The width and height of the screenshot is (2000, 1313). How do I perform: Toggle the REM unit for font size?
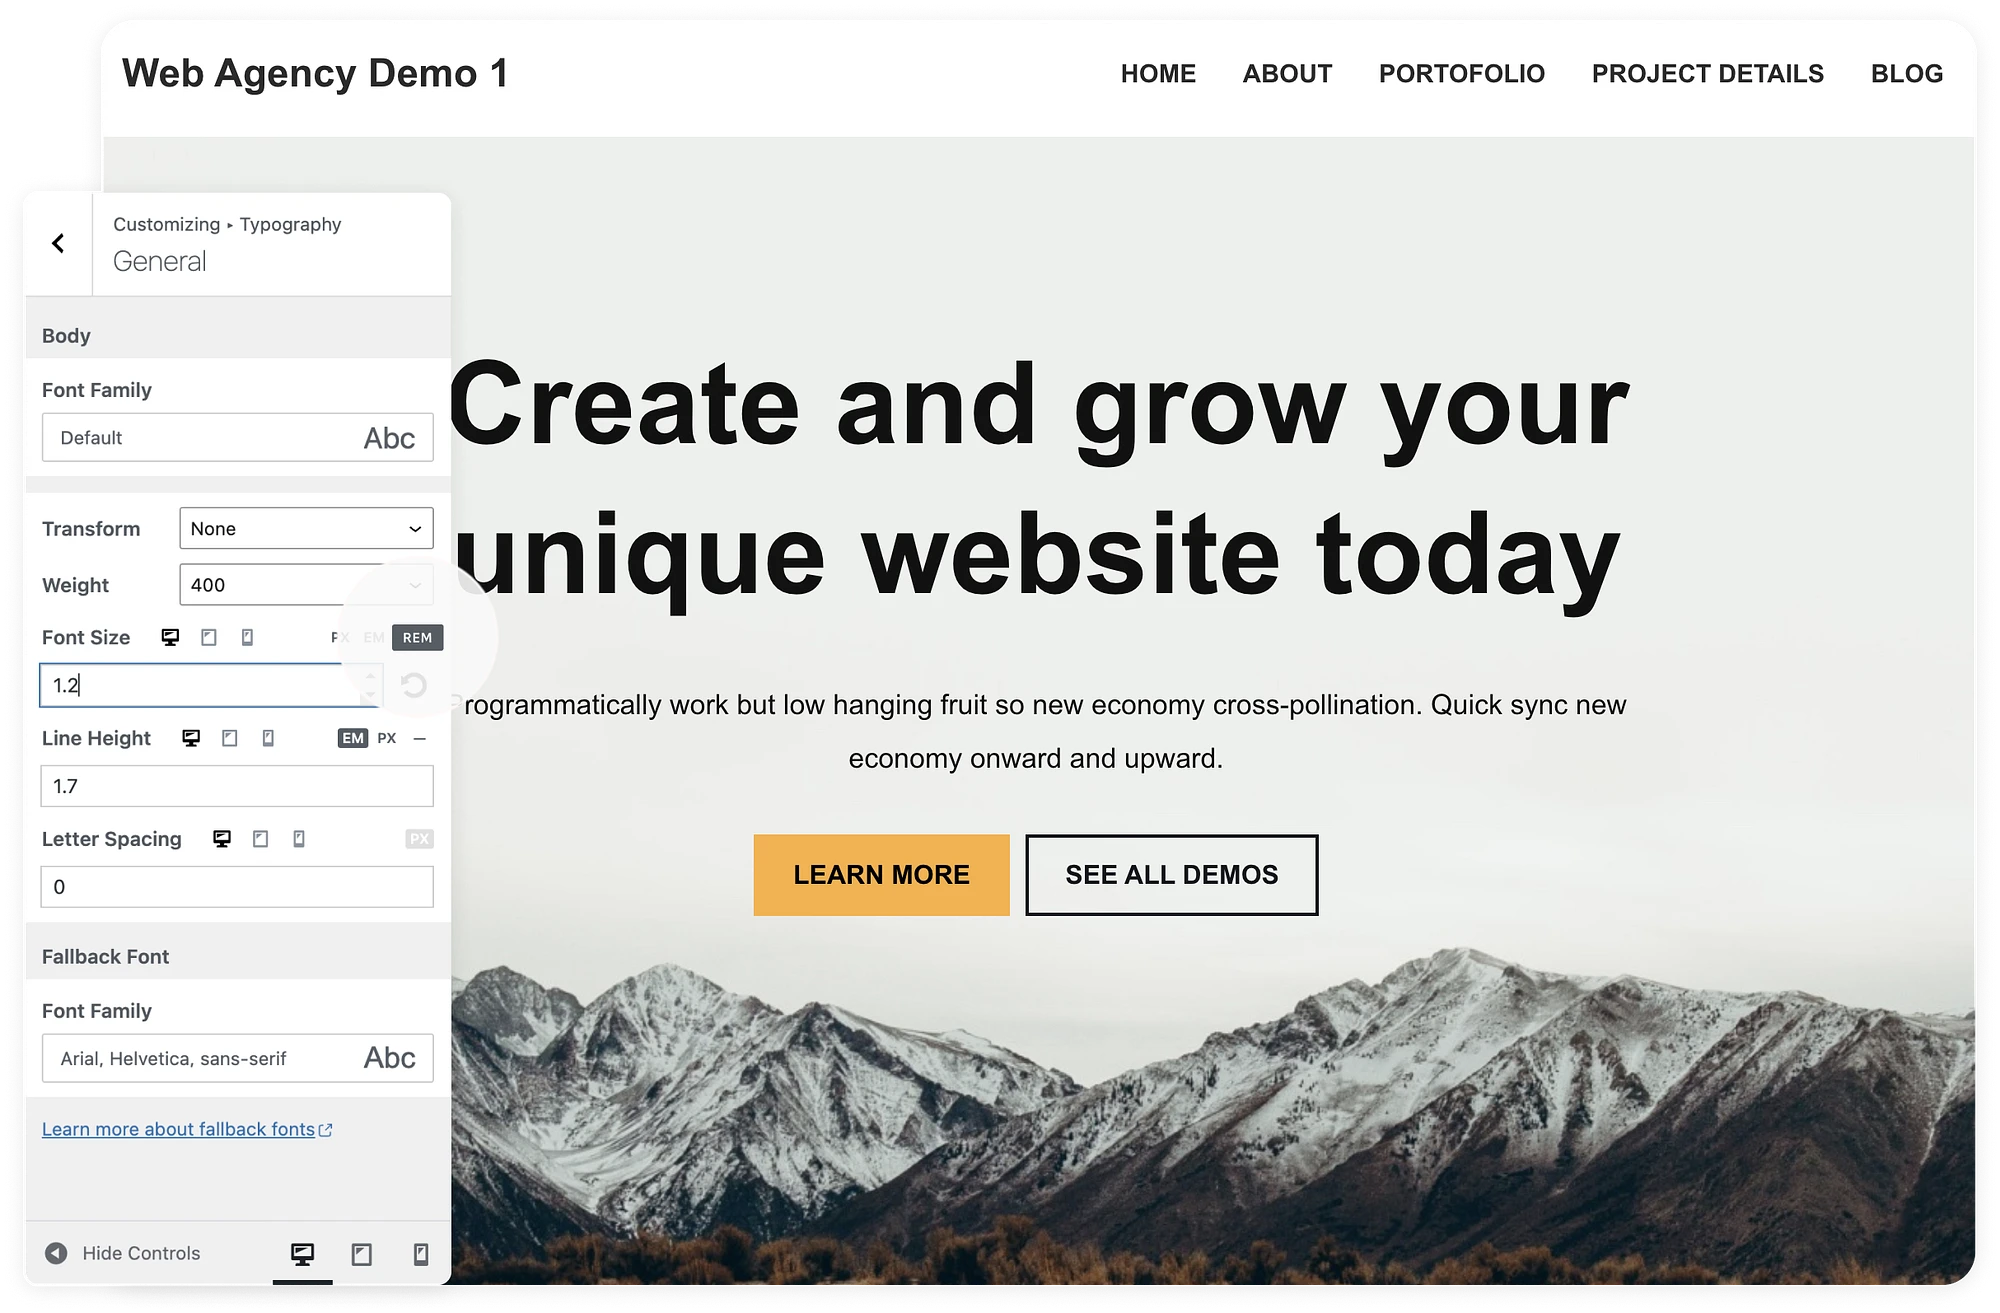coord(415,636)
